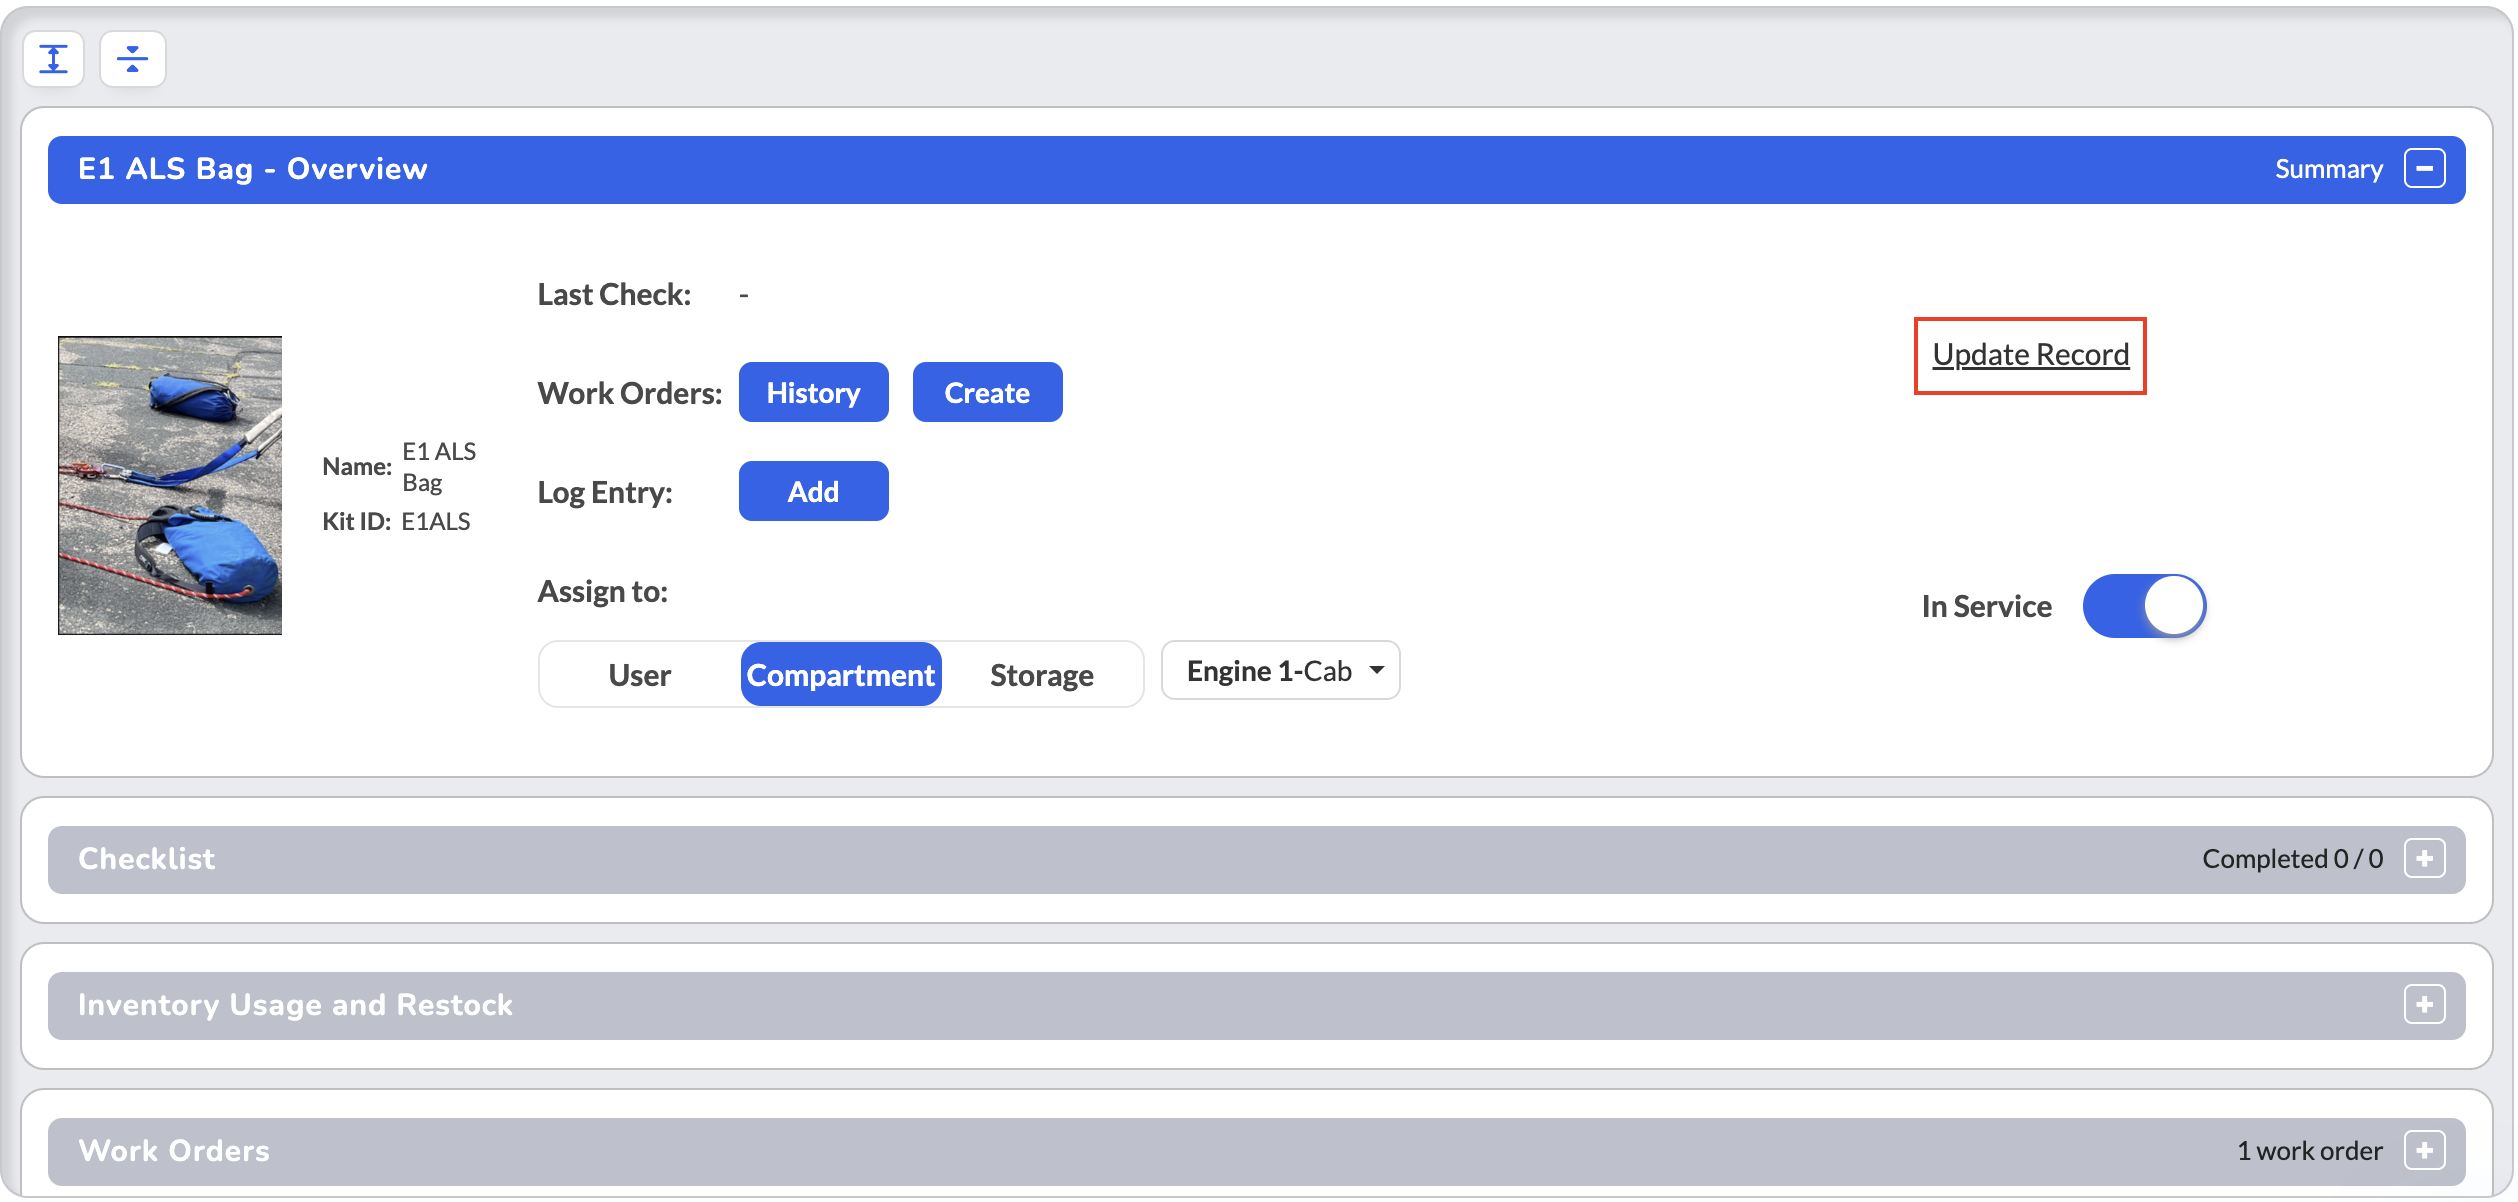This screenshot has width=2518, height=1202.
Task: Click the Inventory Usage and Restock header
Action: tap(1256, 1006)
